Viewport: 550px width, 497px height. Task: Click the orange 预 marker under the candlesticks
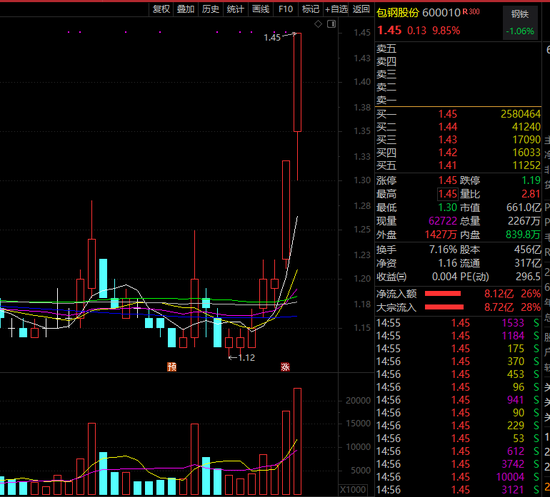(172, 367)
